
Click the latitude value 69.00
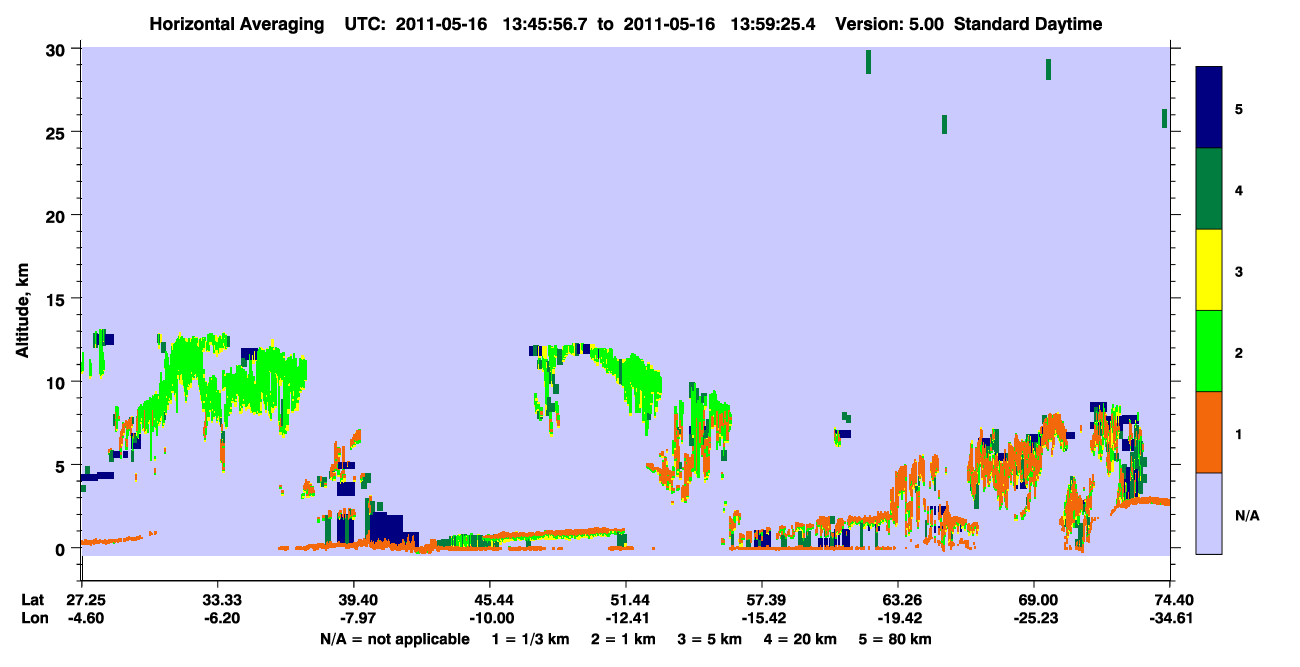1038,599
